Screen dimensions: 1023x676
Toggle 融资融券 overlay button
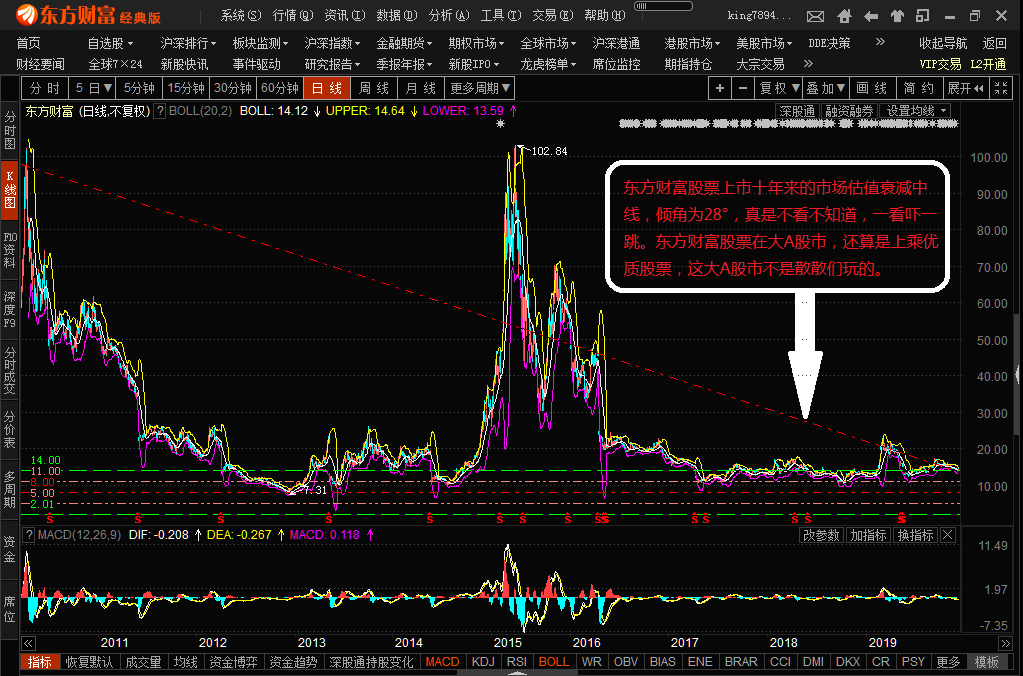click(x=849, y=111)
